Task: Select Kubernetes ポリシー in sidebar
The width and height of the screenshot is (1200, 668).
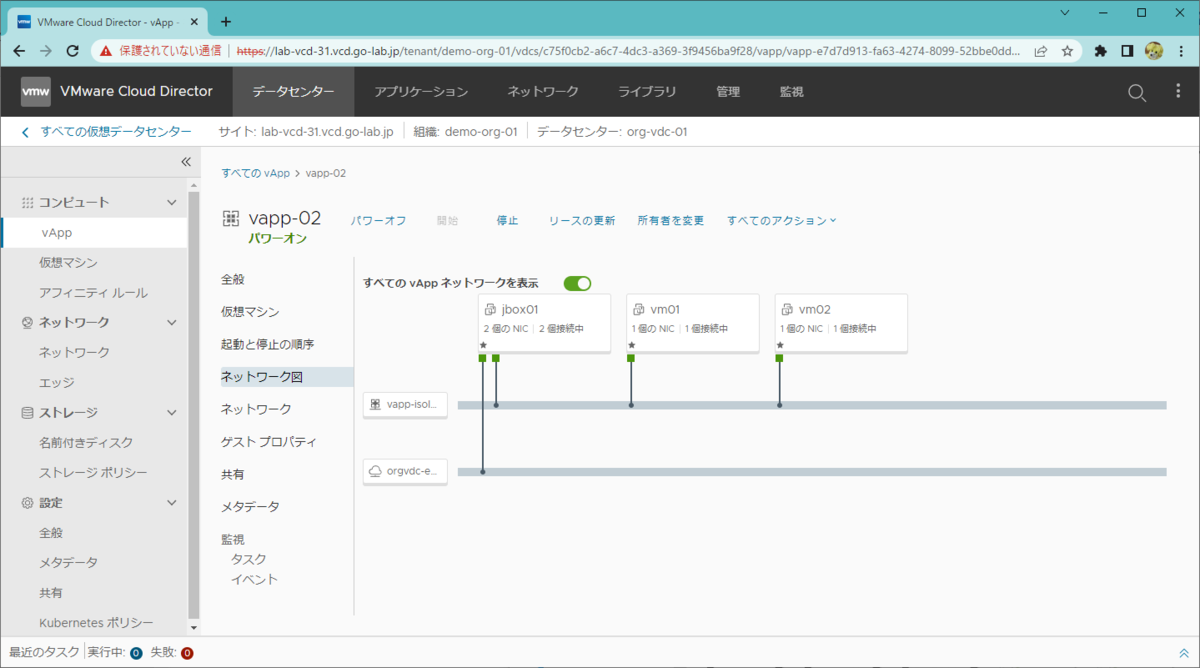Action: [x=96, y=622]
